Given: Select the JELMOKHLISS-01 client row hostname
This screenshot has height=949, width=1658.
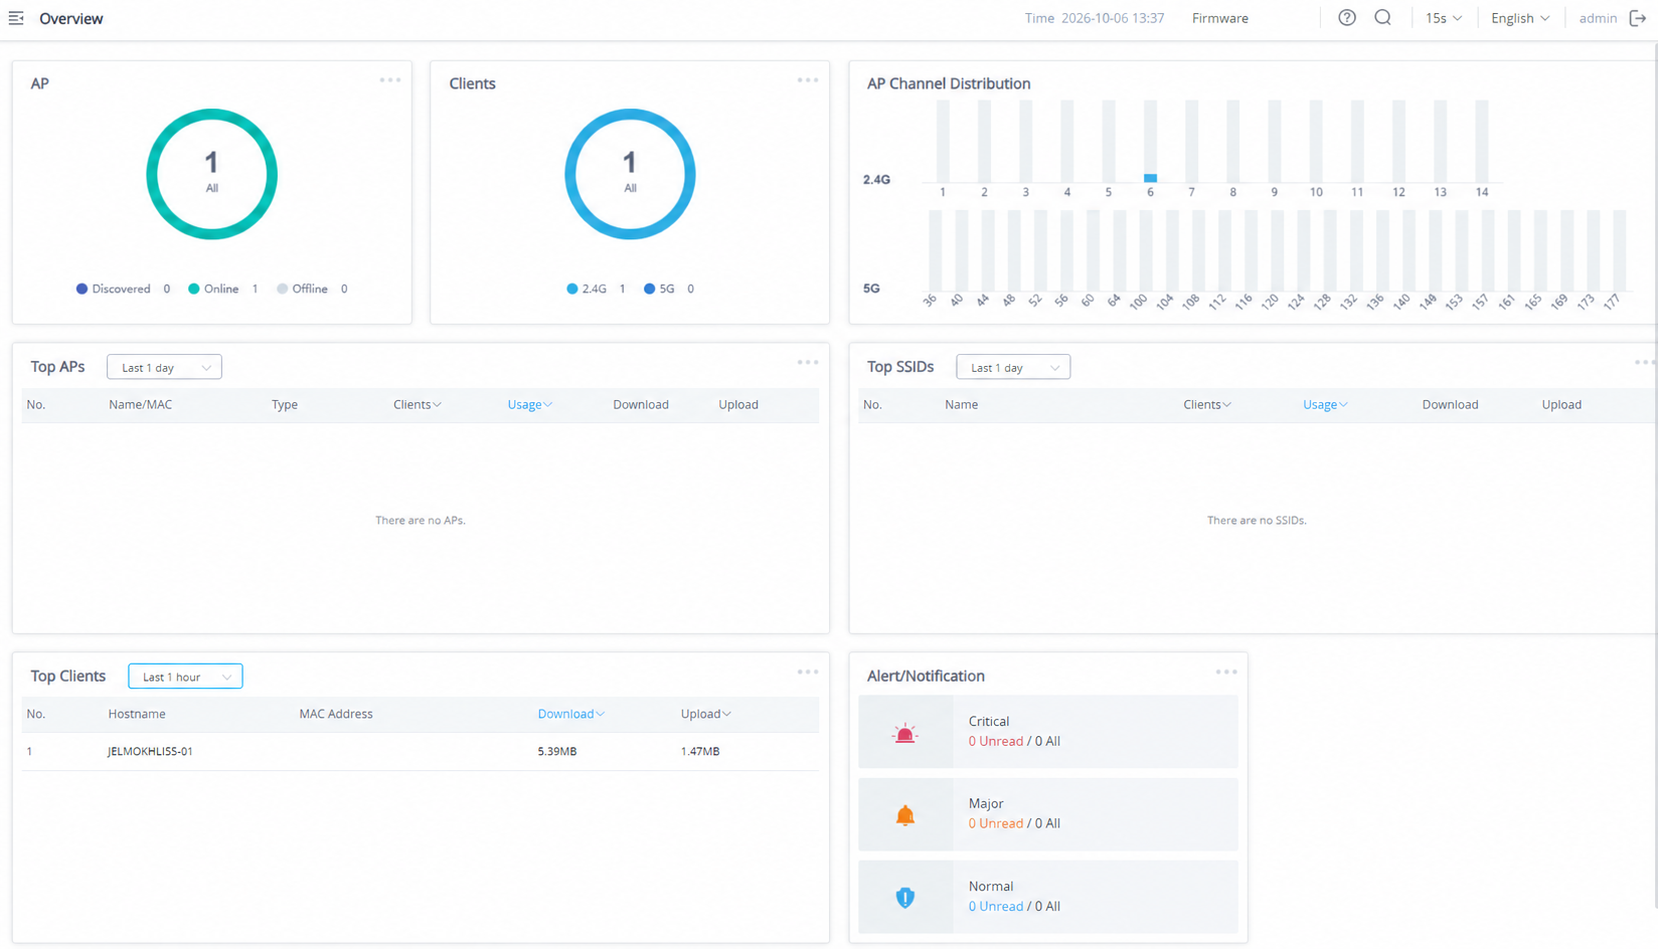Looking at the screenshot, I should tap(150, 751).
